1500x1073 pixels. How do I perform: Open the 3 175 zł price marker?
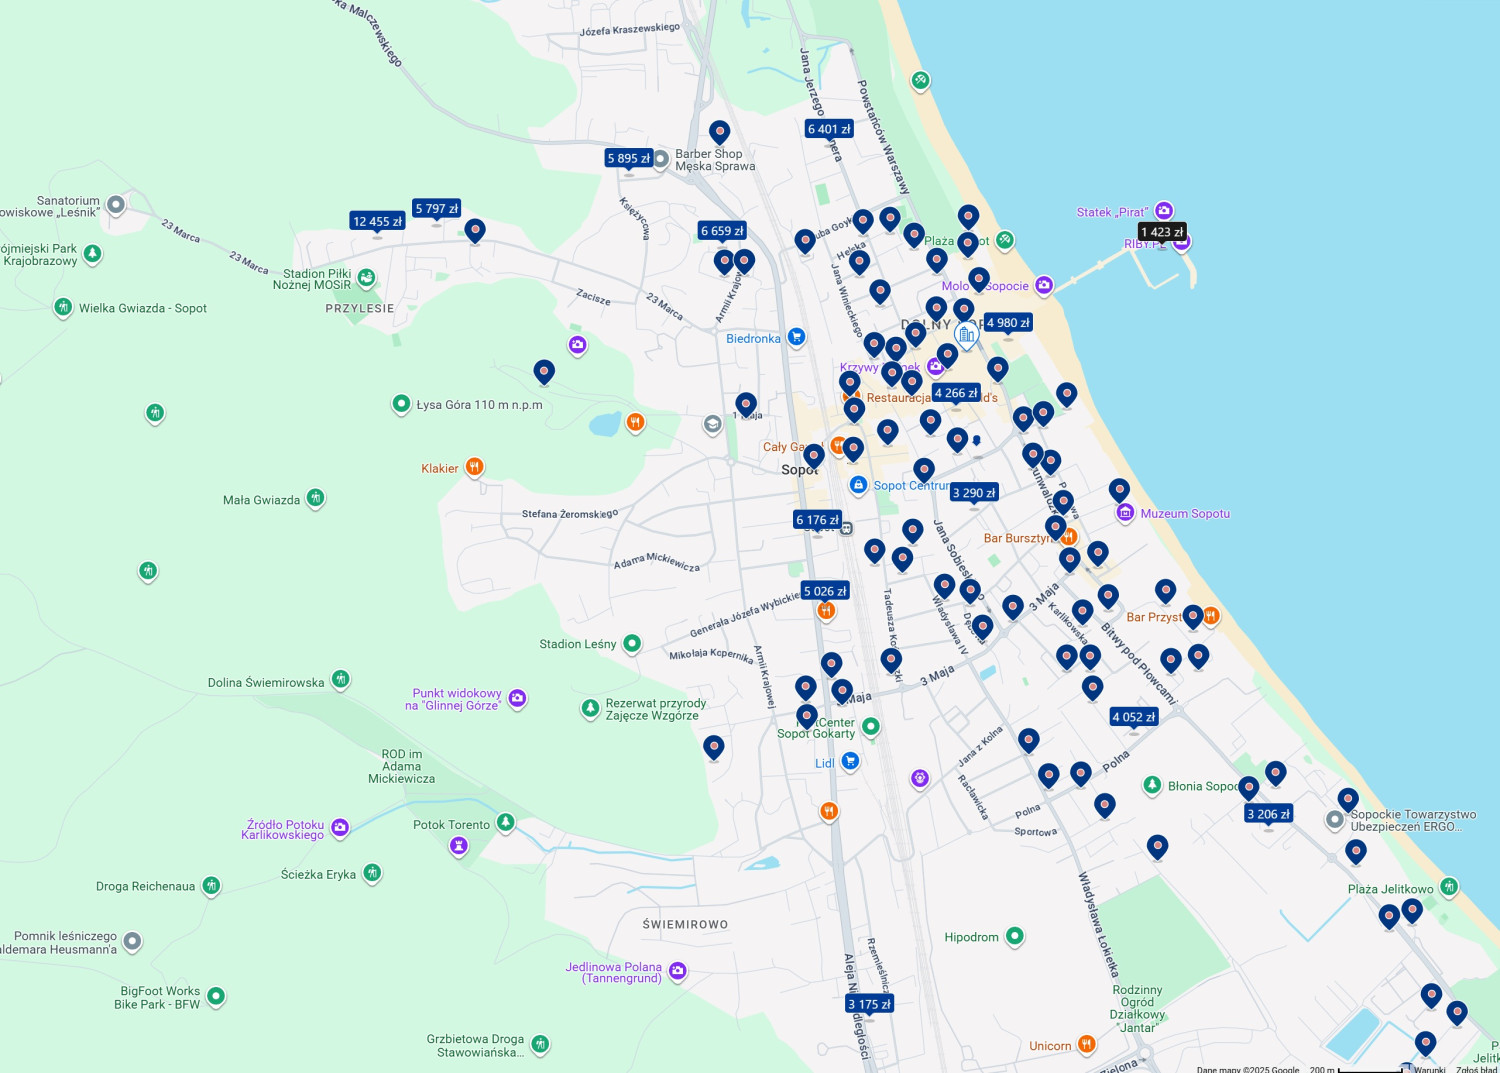click(869, 1004)
